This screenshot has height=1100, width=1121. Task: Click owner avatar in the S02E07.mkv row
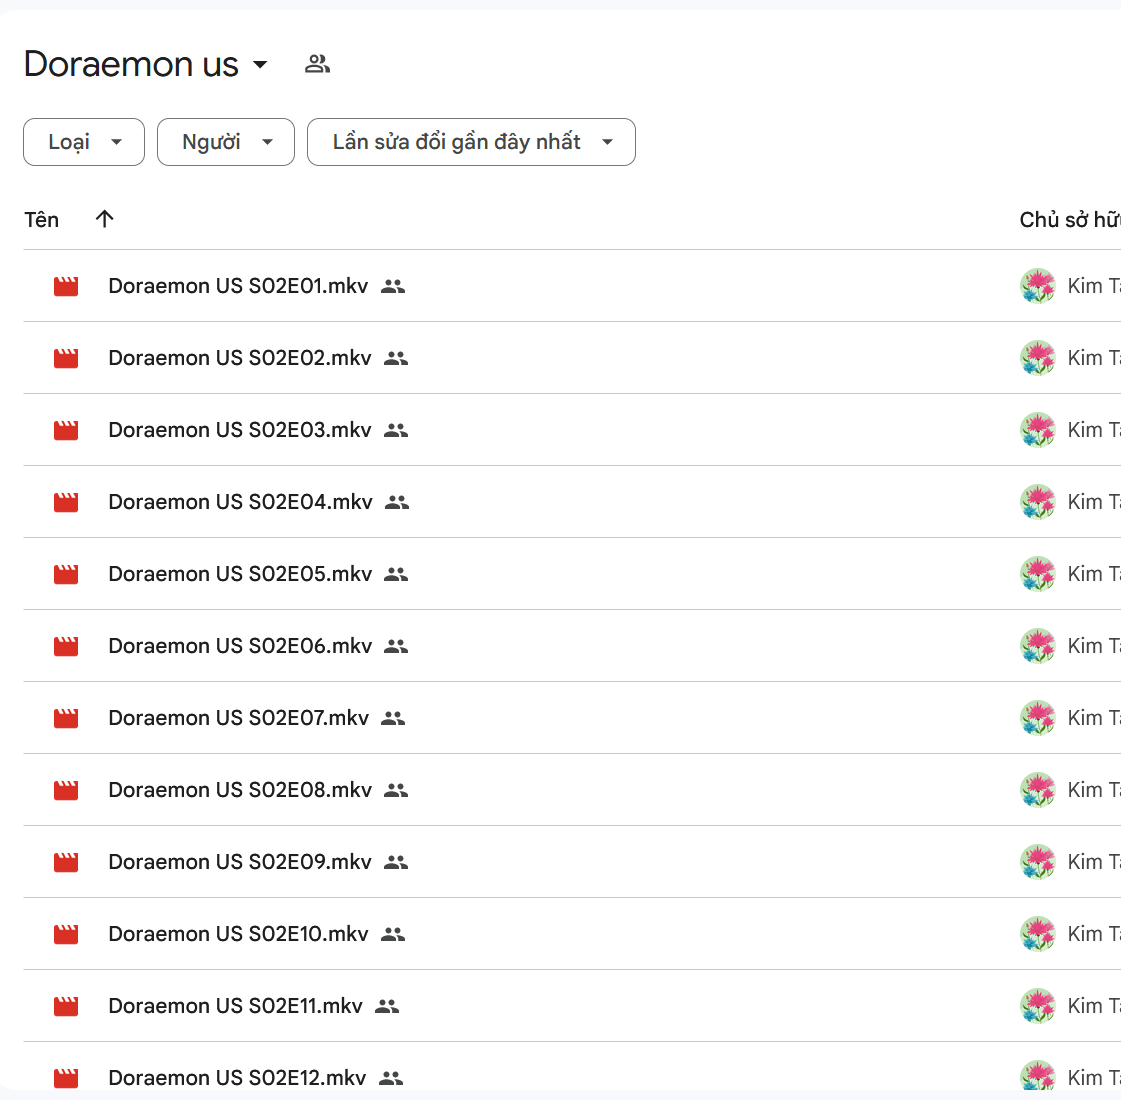click(x=1038, y=718)
